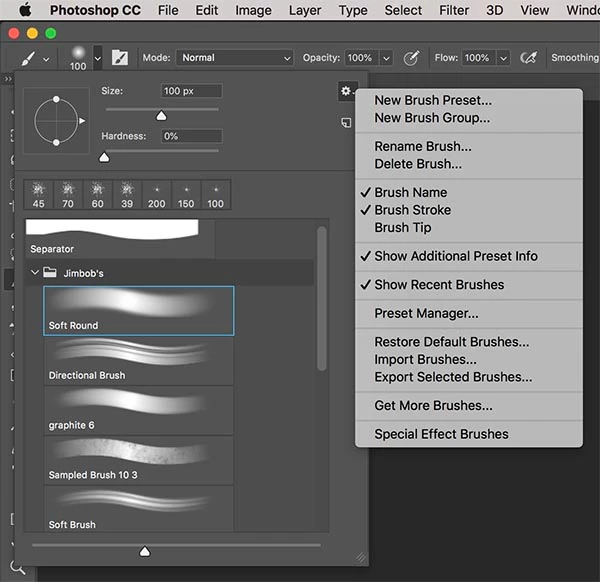Image resolution: width=600 pixels, height=582 pixels.
Task: Select recent brush sized 100
Action: pyautogui.click(x=215, y=195)
